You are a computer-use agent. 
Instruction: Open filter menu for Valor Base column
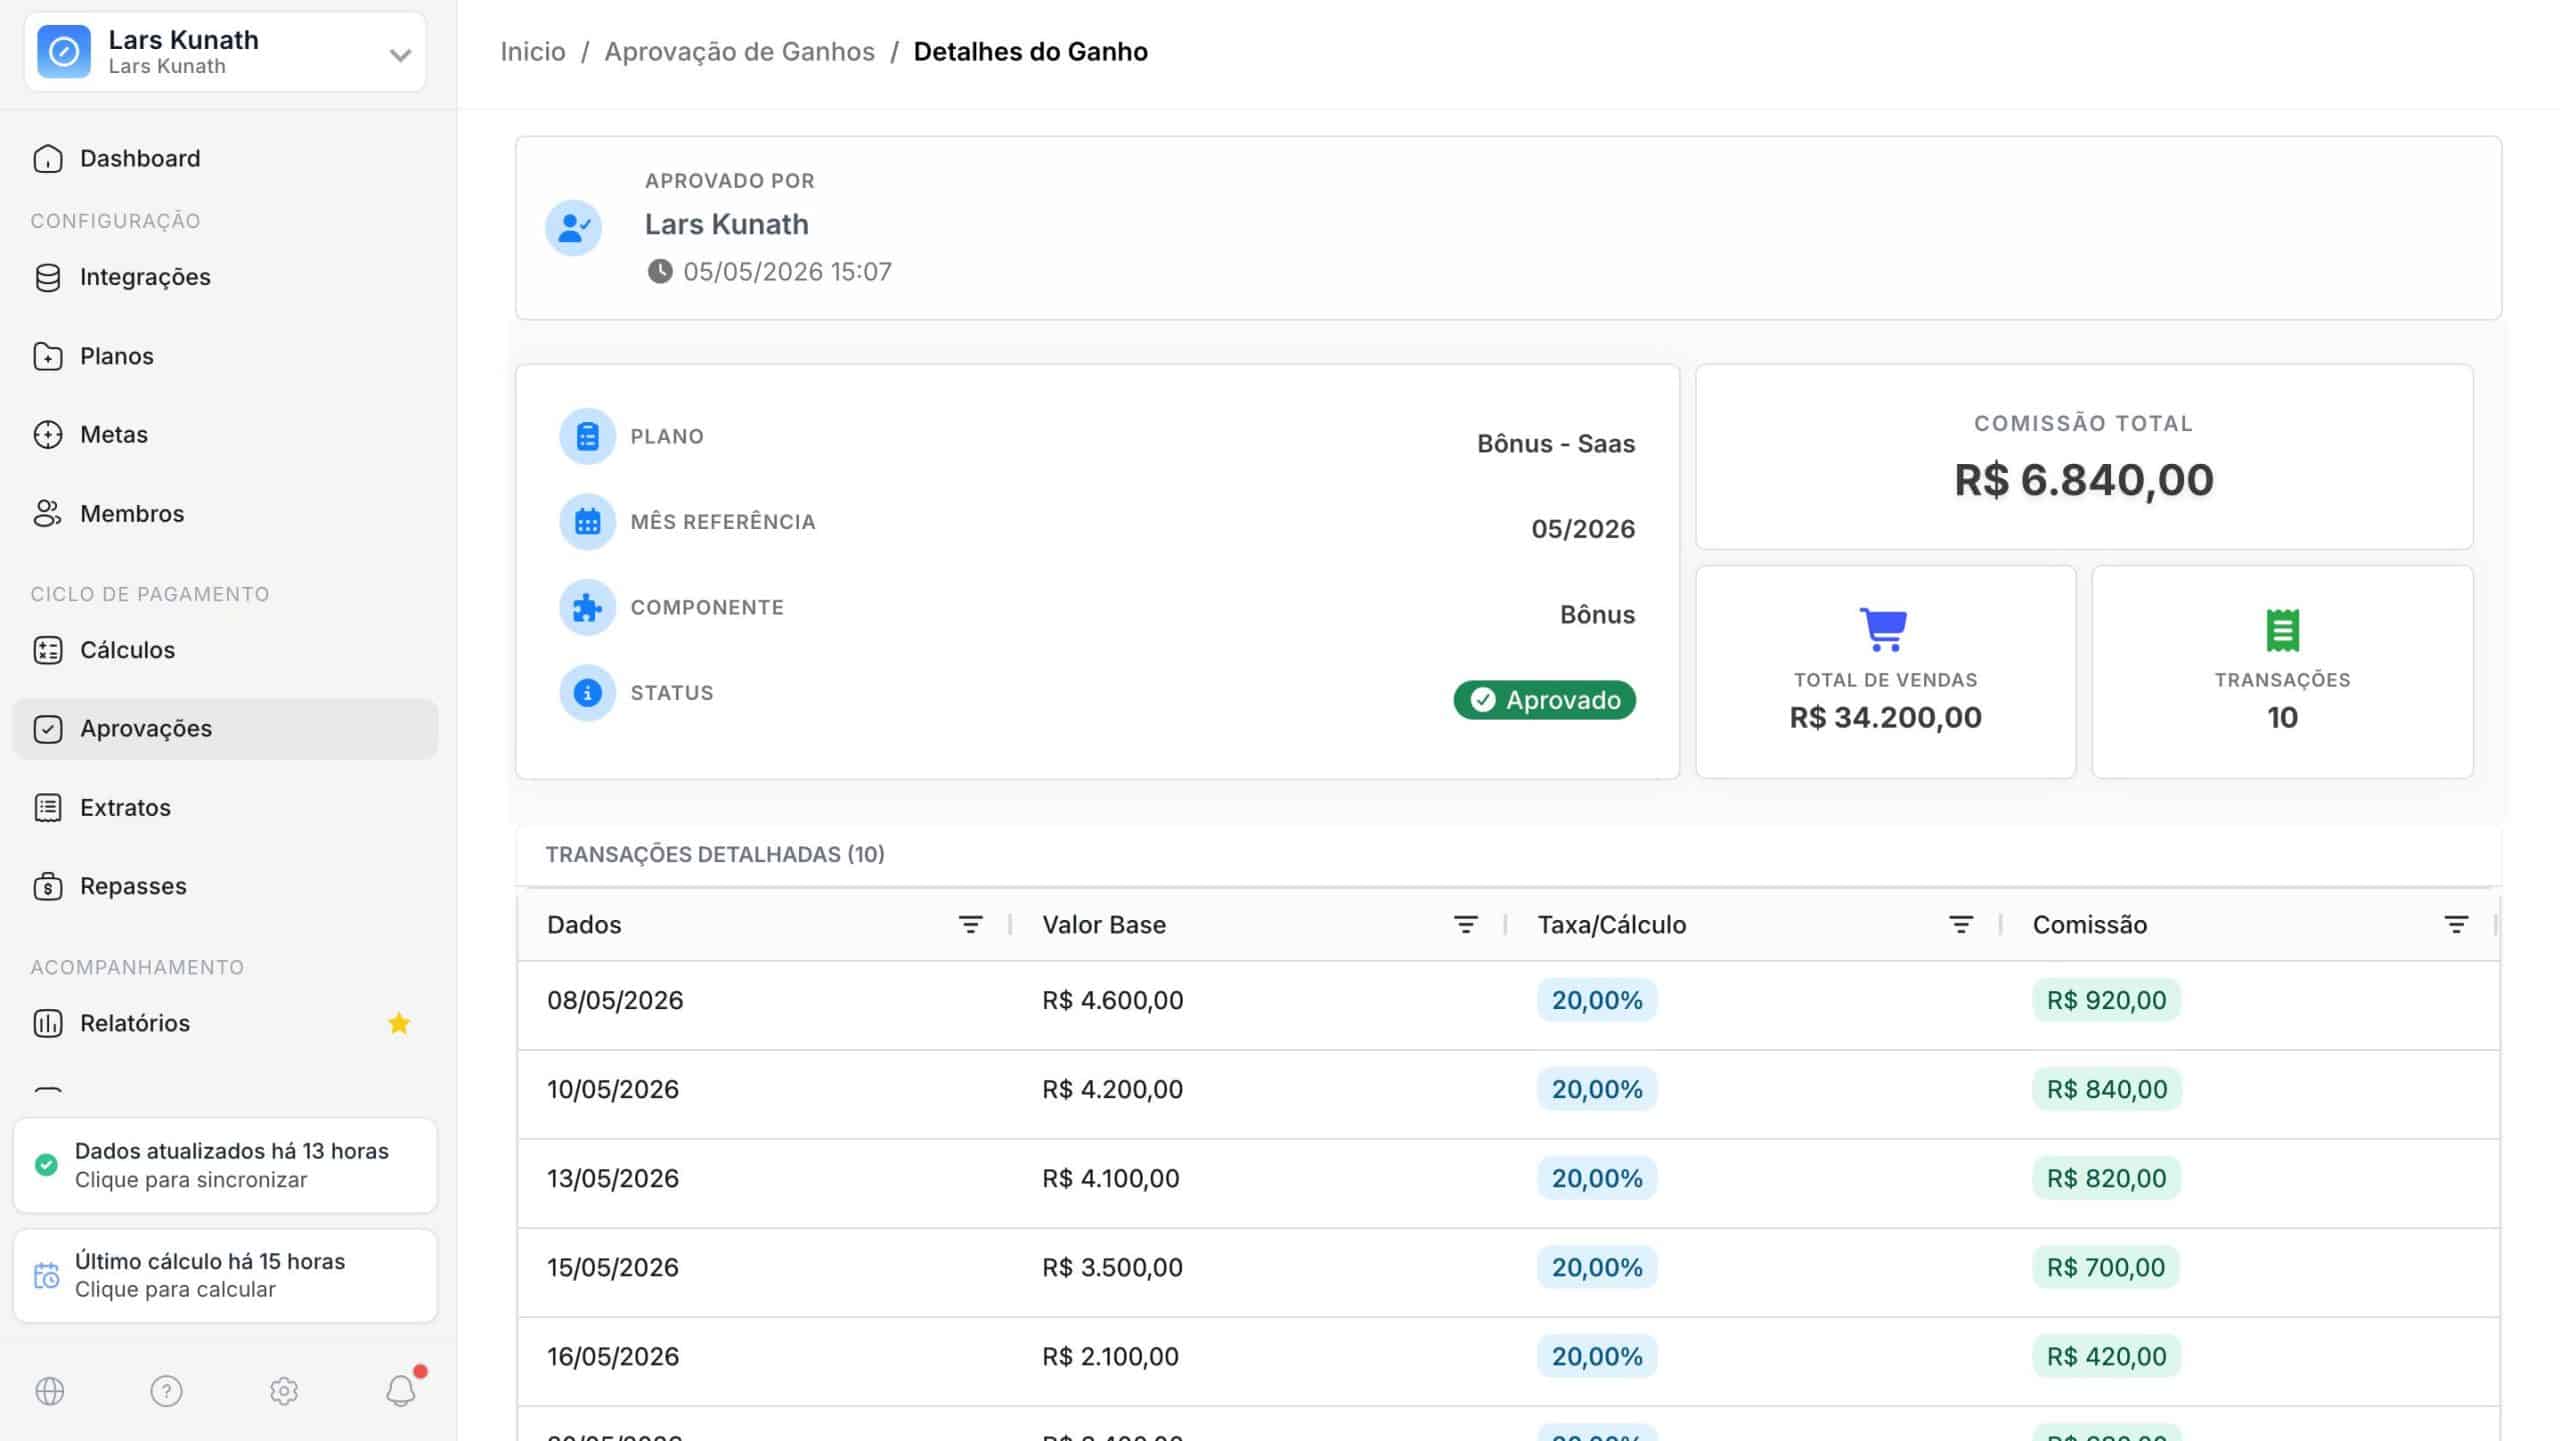pos(1465,925)
